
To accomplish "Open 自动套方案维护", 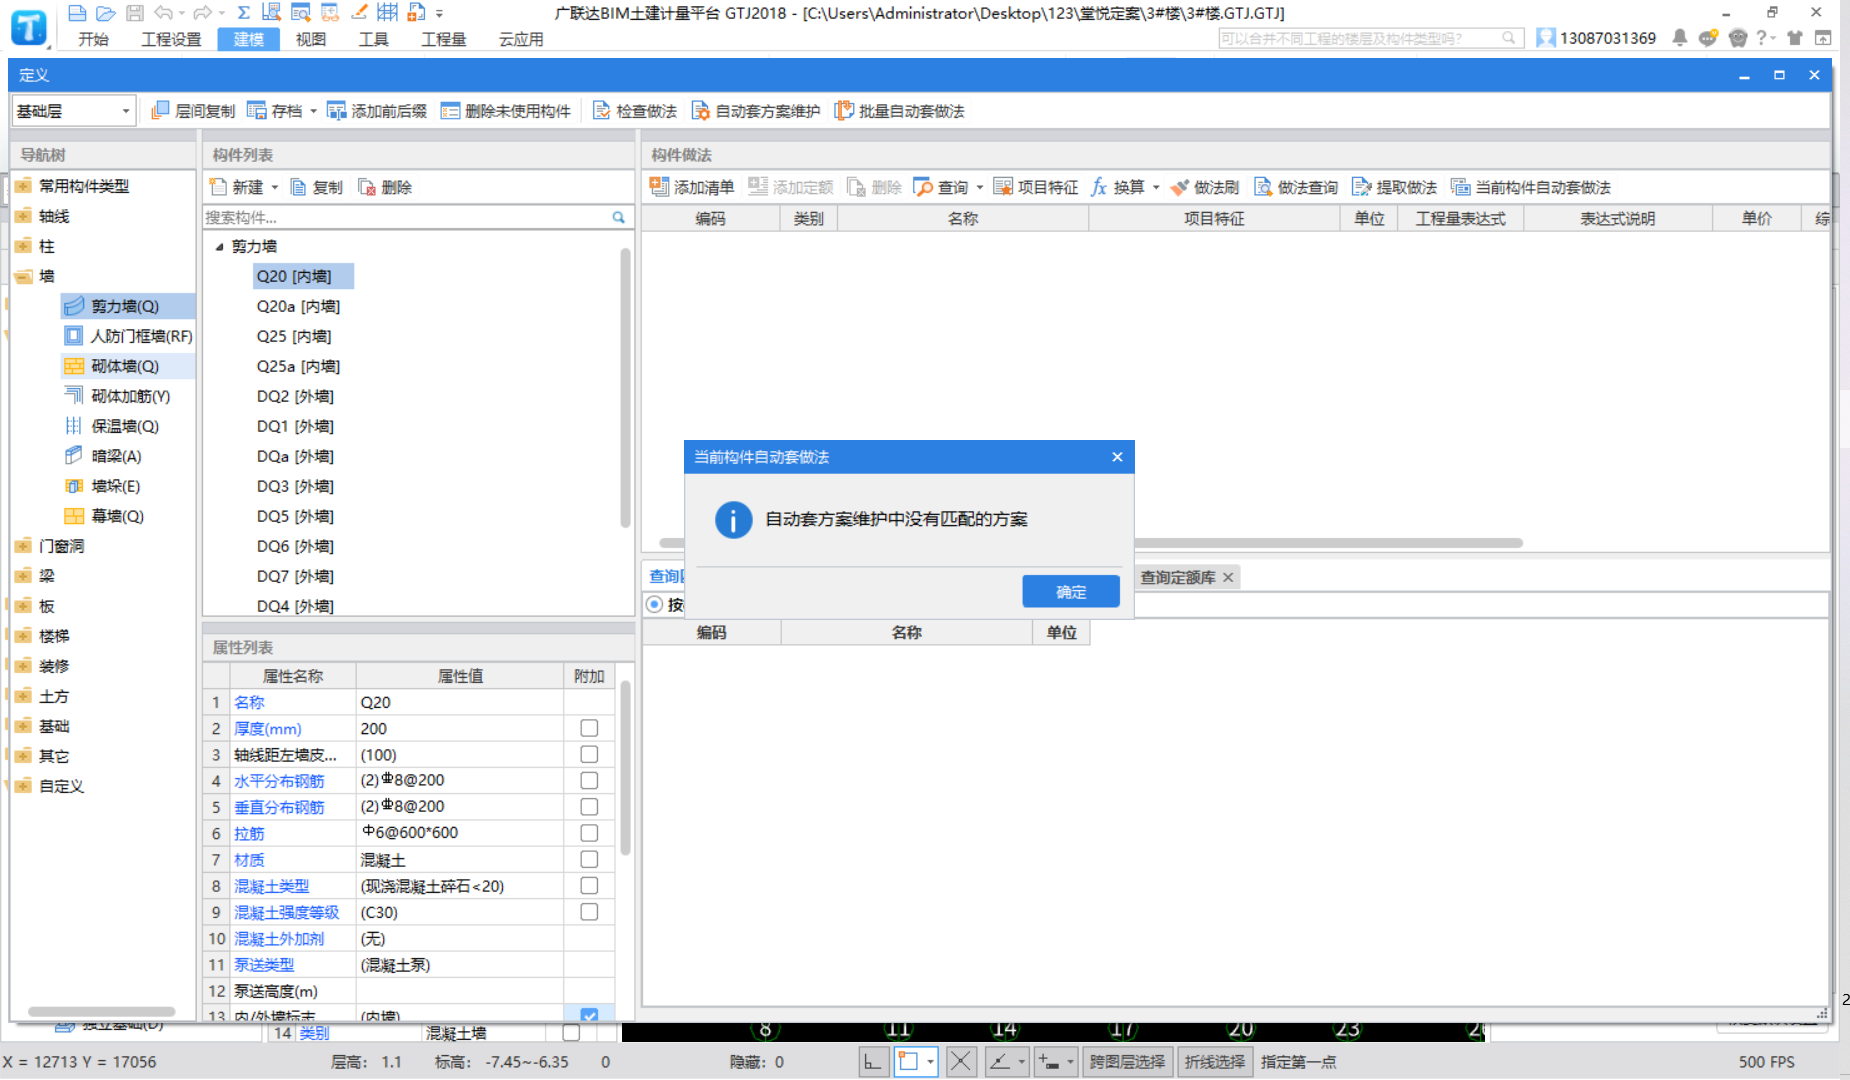I will (x=756, y=111).
